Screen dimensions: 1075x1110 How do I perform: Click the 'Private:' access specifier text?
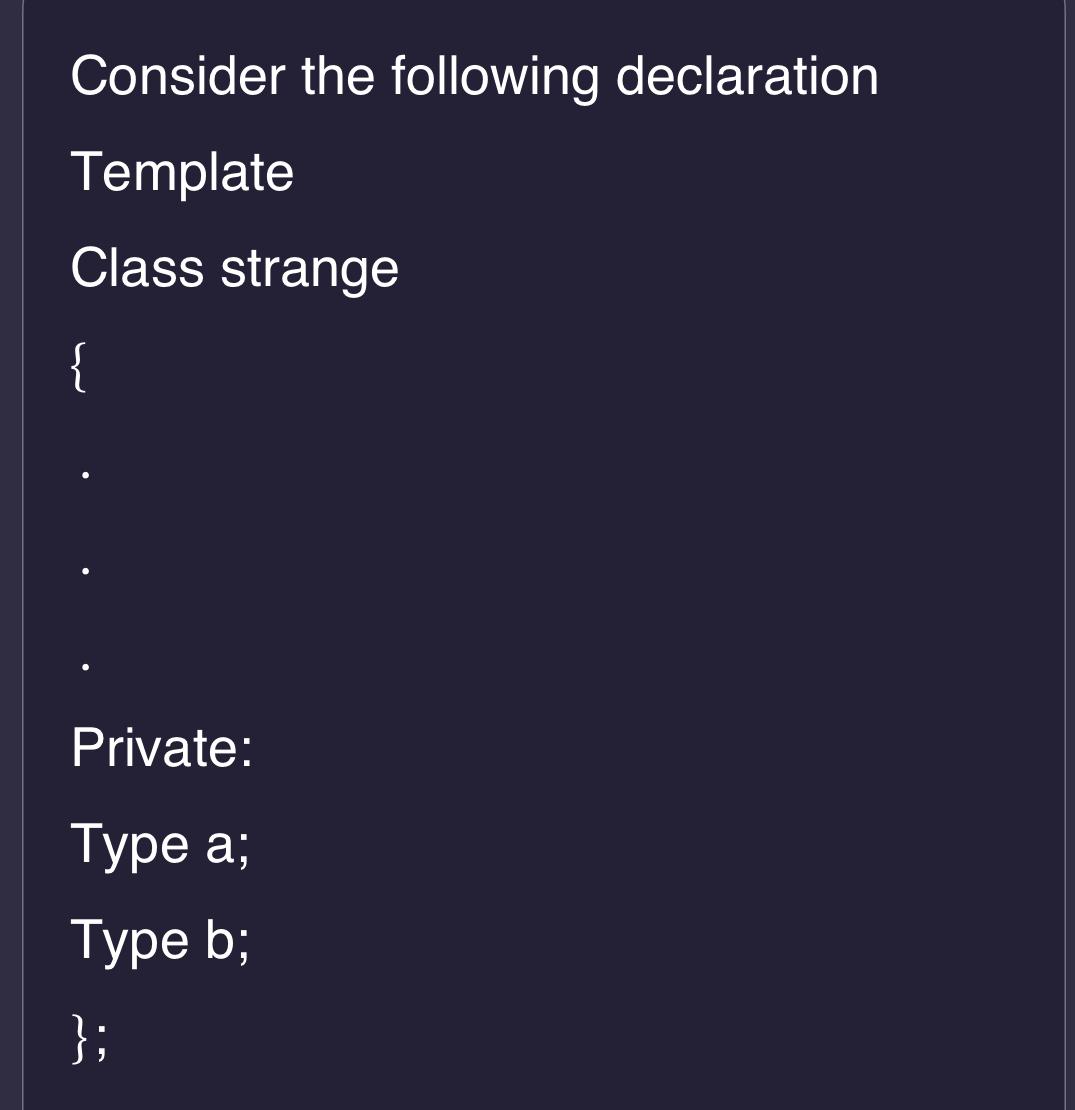161,748
